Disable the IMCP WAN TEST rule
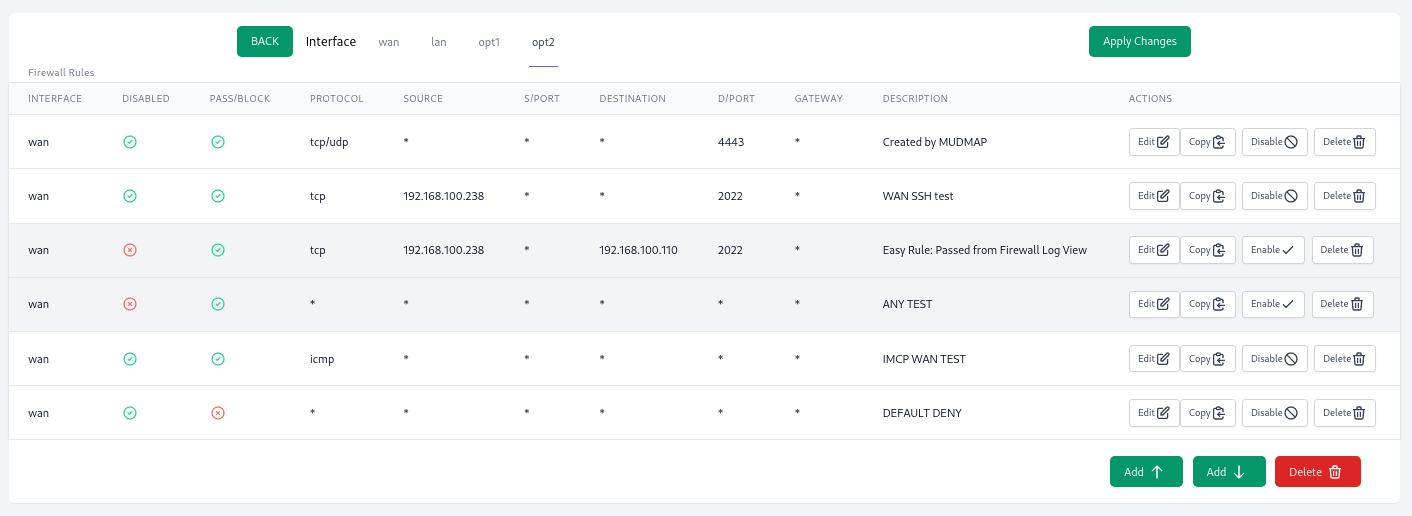This screenshot has height=516, width=1412. click(1275, 358)
